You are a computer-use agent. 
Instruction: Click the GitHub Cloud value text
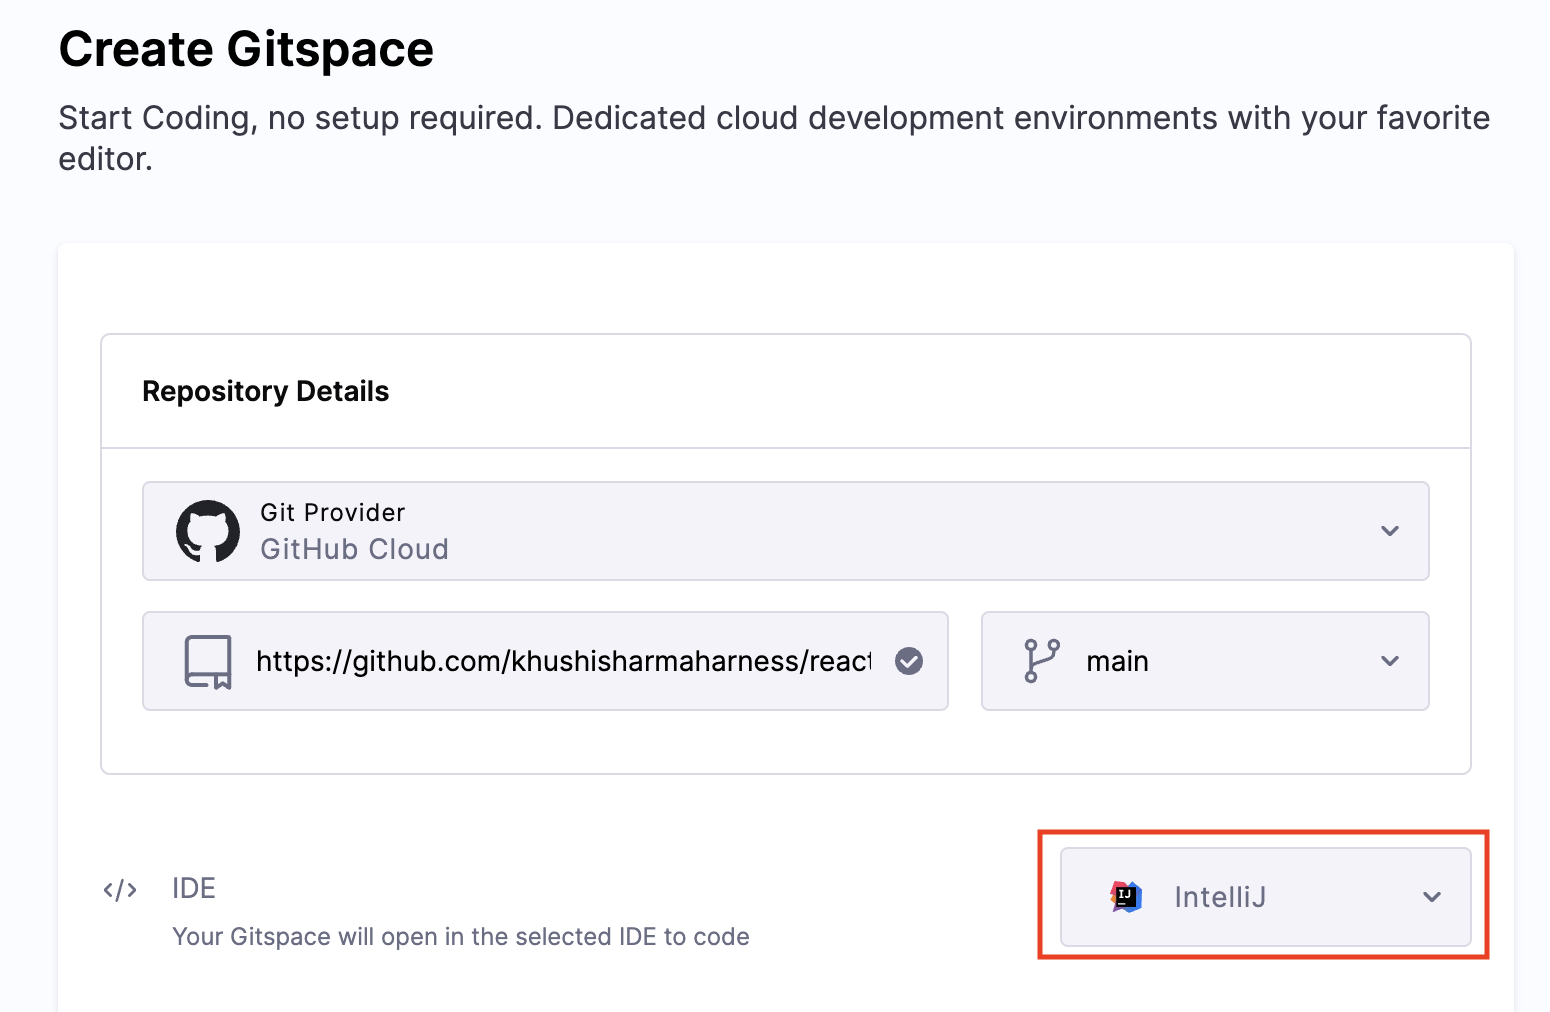(354, 549)
